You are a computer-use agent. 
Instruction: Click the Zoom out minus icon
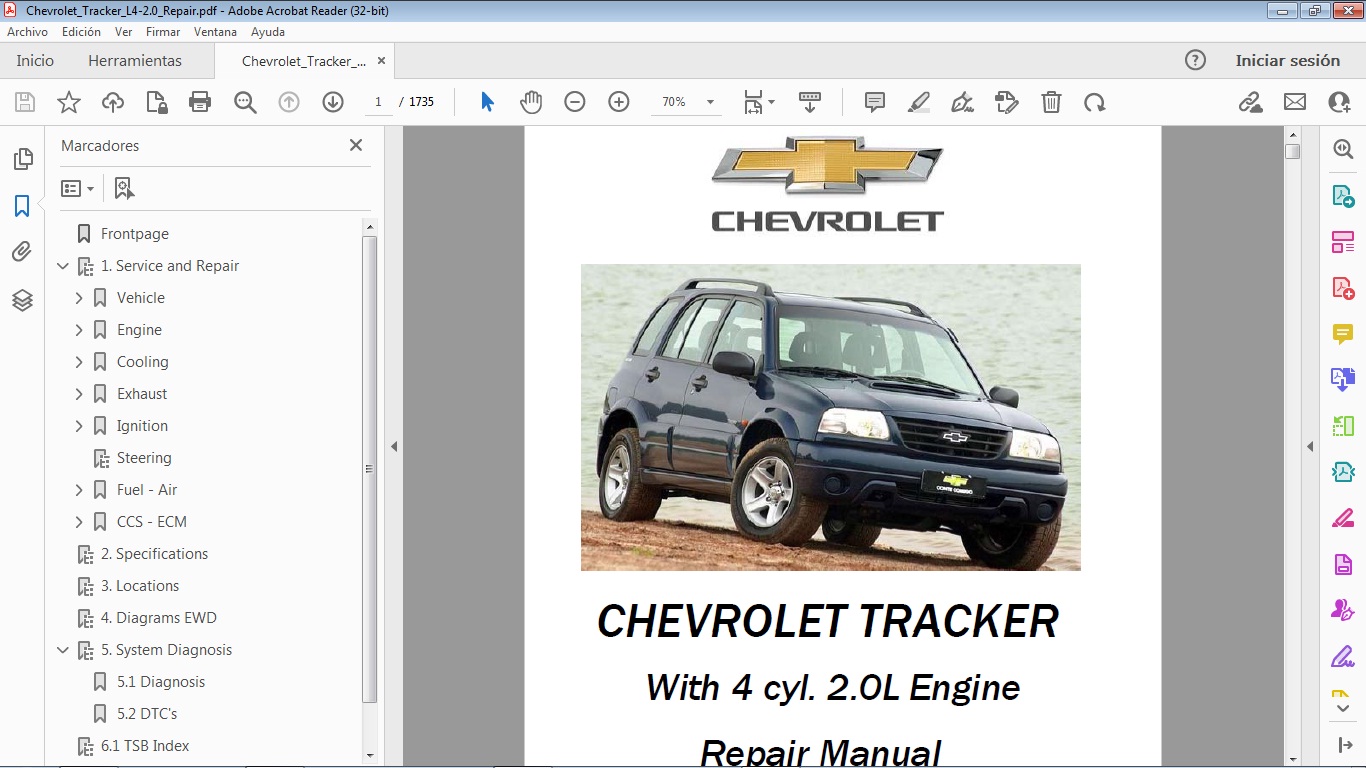(574, 102)
